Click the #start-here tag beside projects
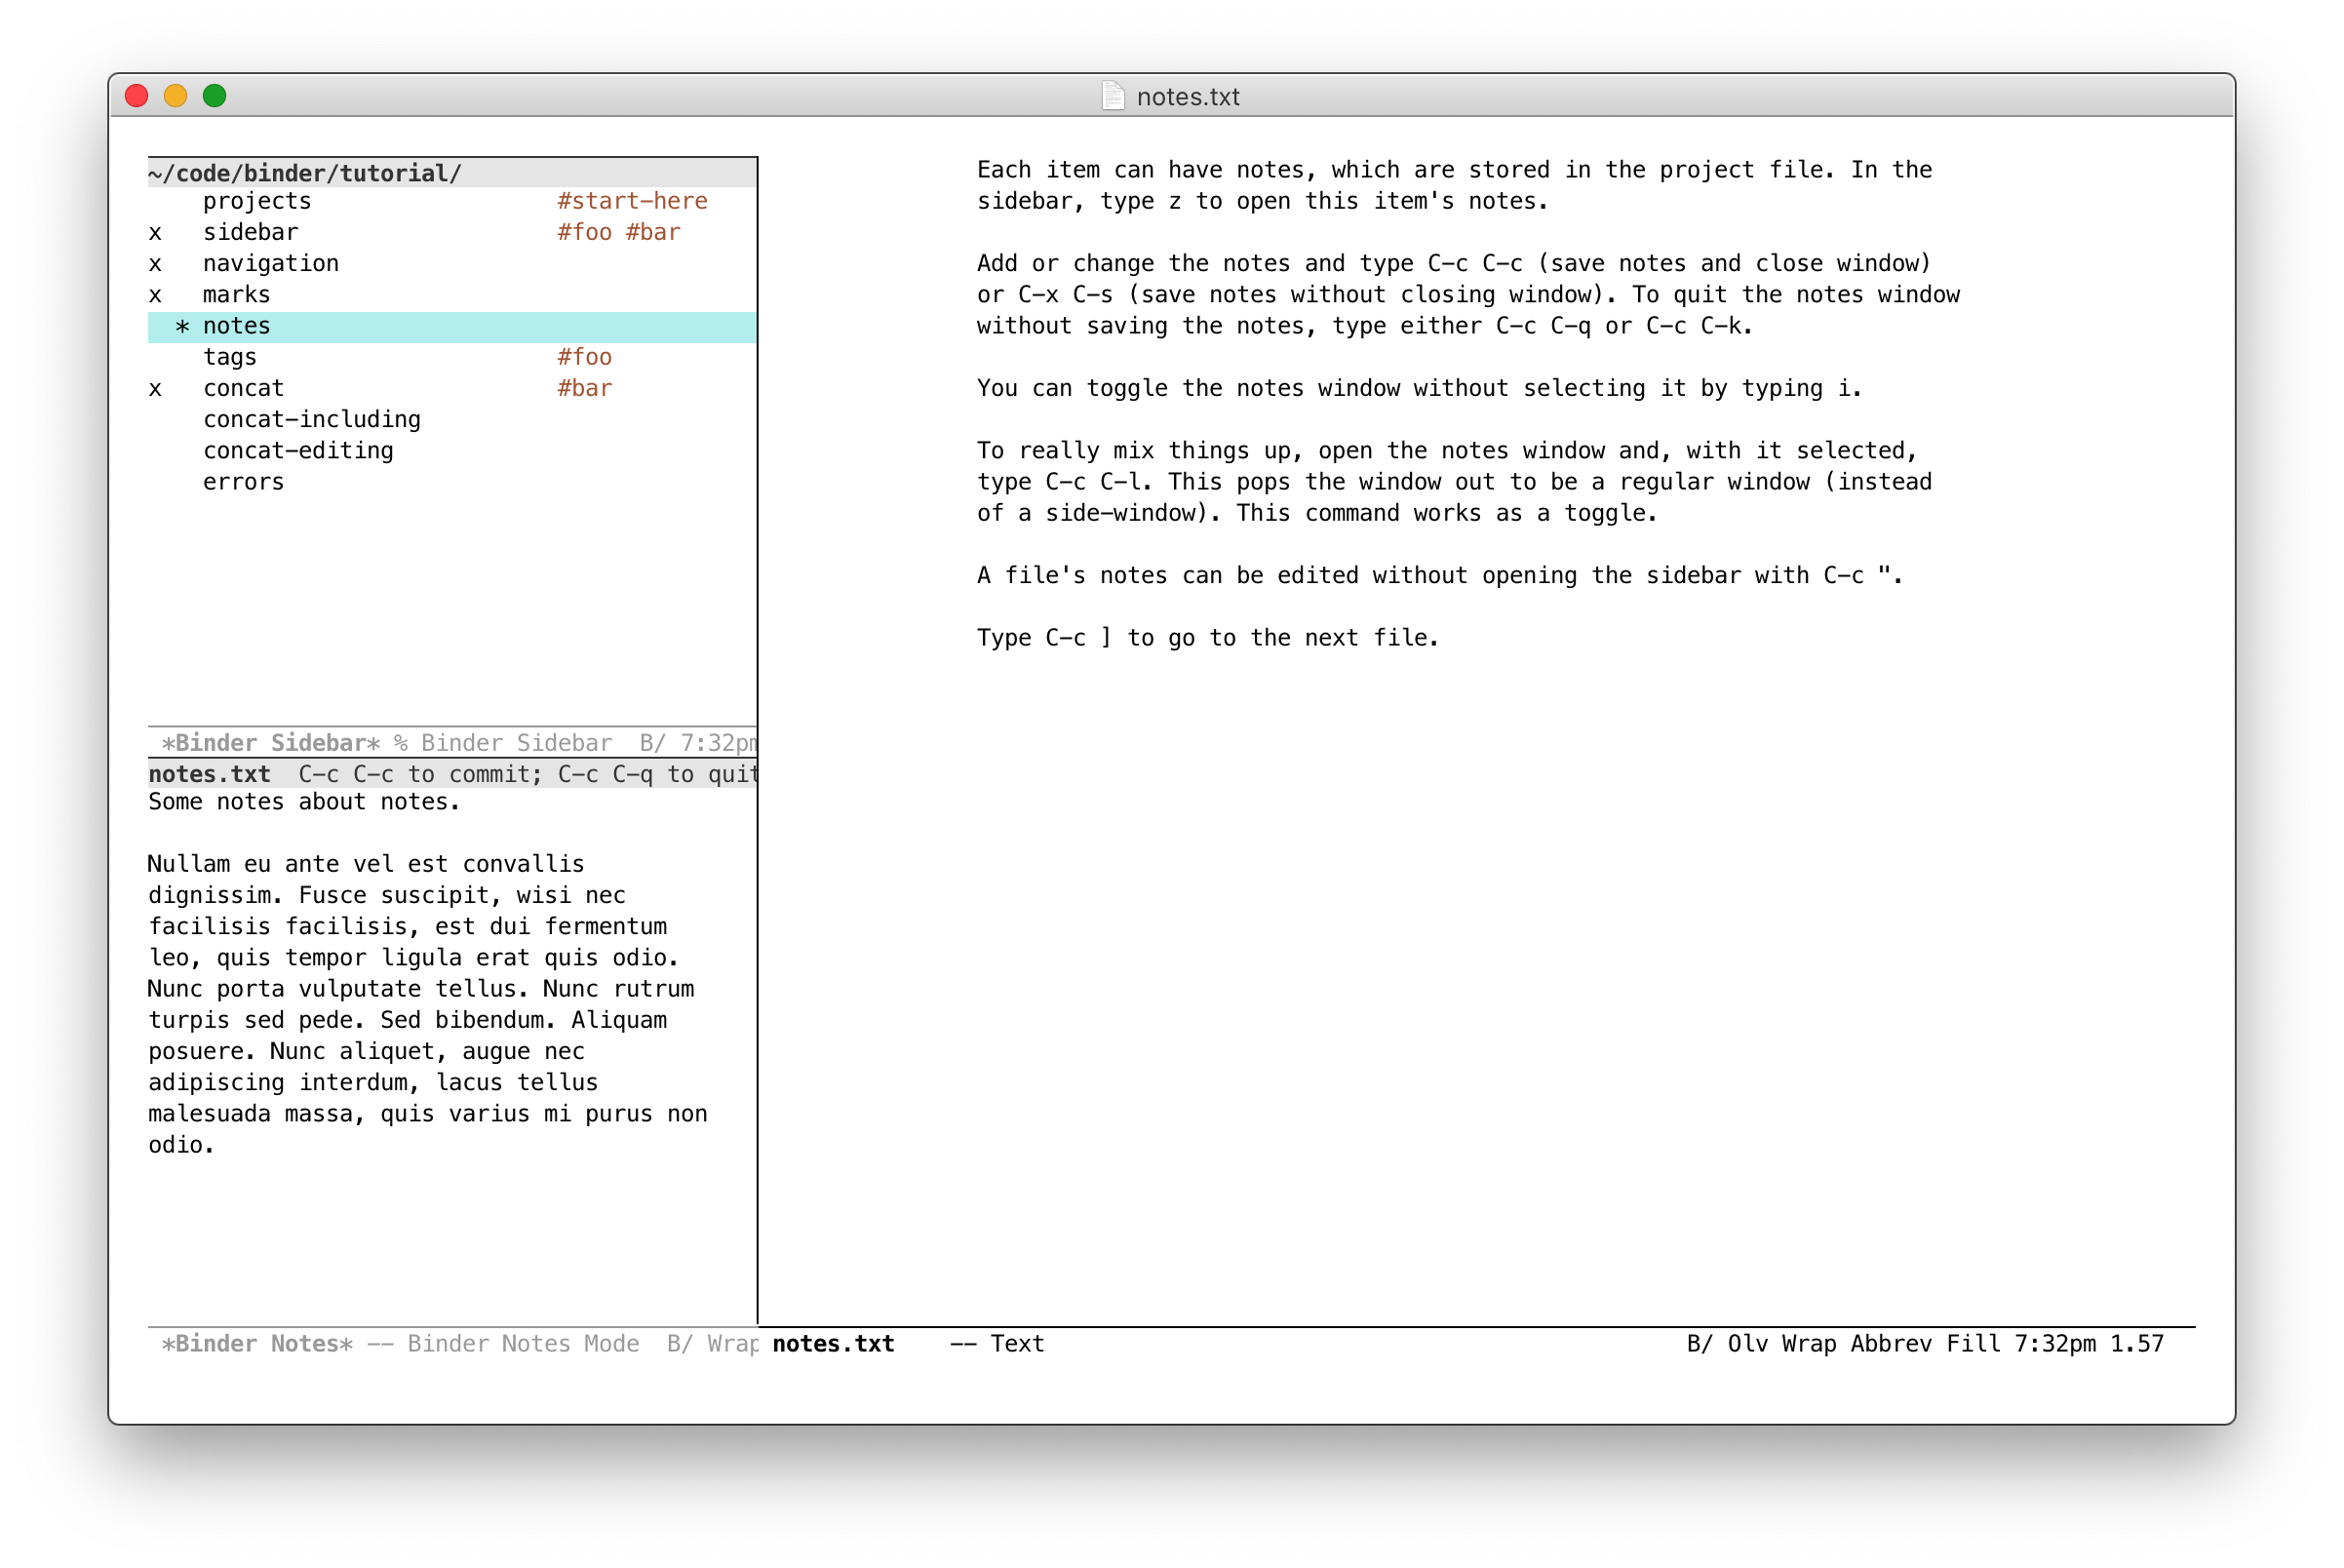This screenshot has width=2344, height=1568. pos(632,200)
